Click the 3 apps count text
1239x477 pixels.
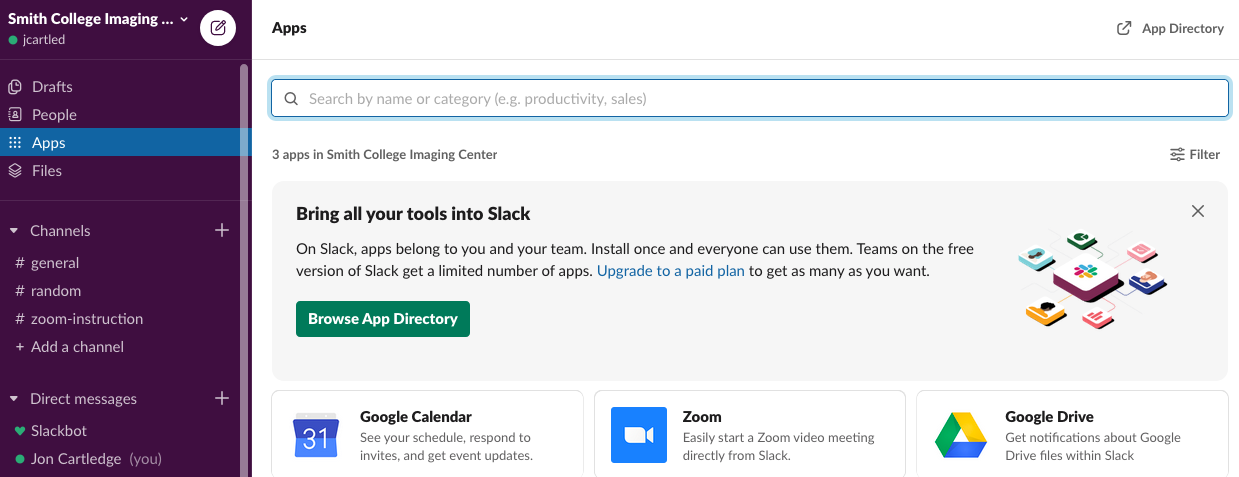point(385,155)
